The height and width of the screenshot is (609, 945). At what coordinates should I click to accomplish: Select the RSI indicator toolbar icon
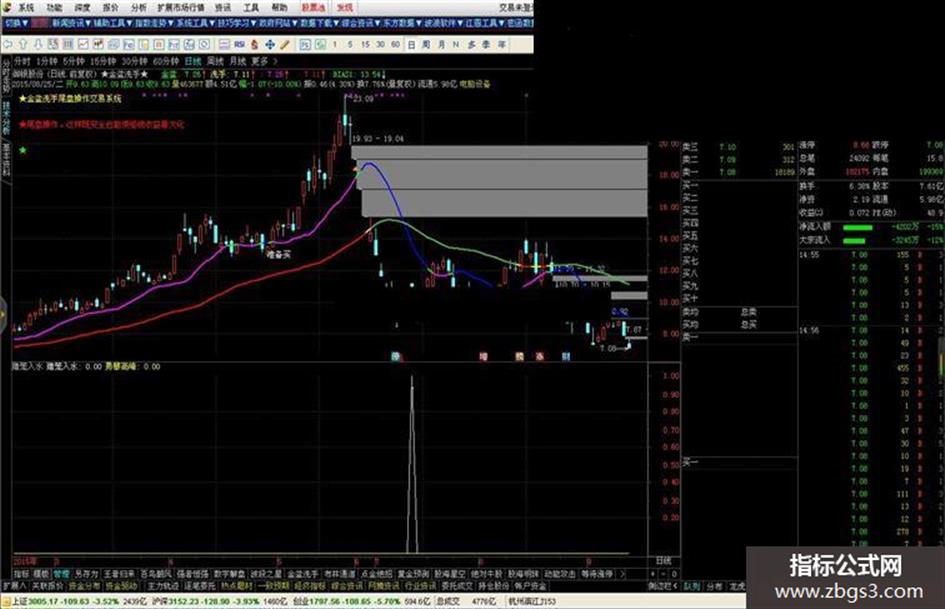tap(239, 45)
